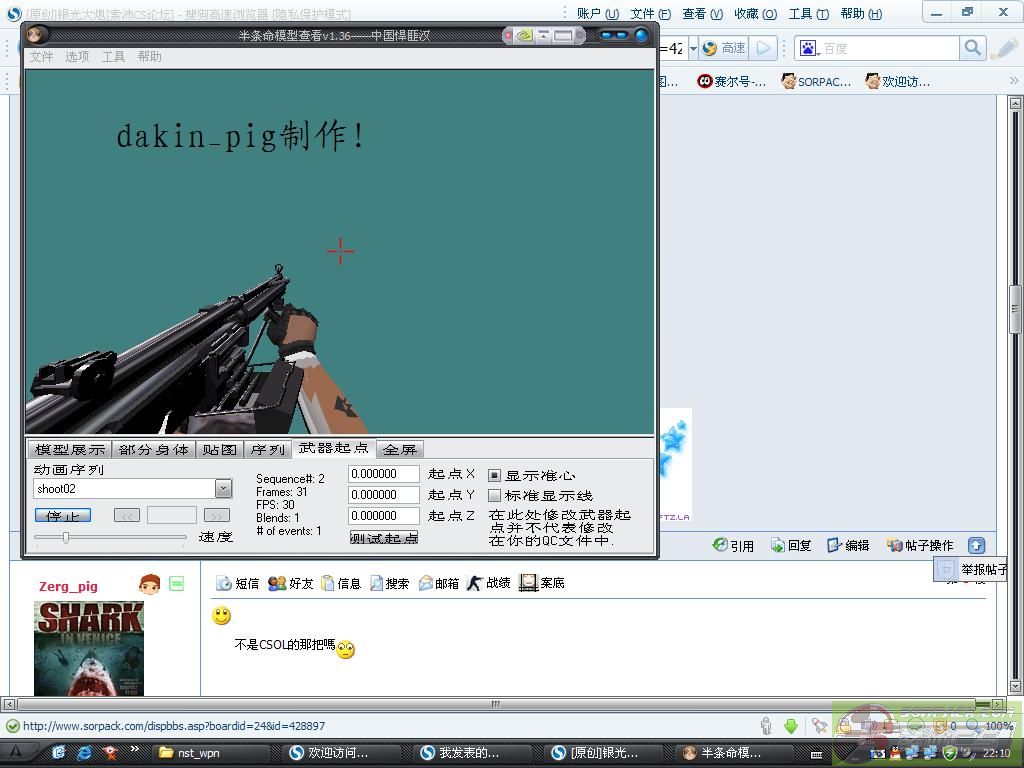Click the 好友 friends icon
The image size is (1024, 768).
pyautogui.click(x=277, y=583)
